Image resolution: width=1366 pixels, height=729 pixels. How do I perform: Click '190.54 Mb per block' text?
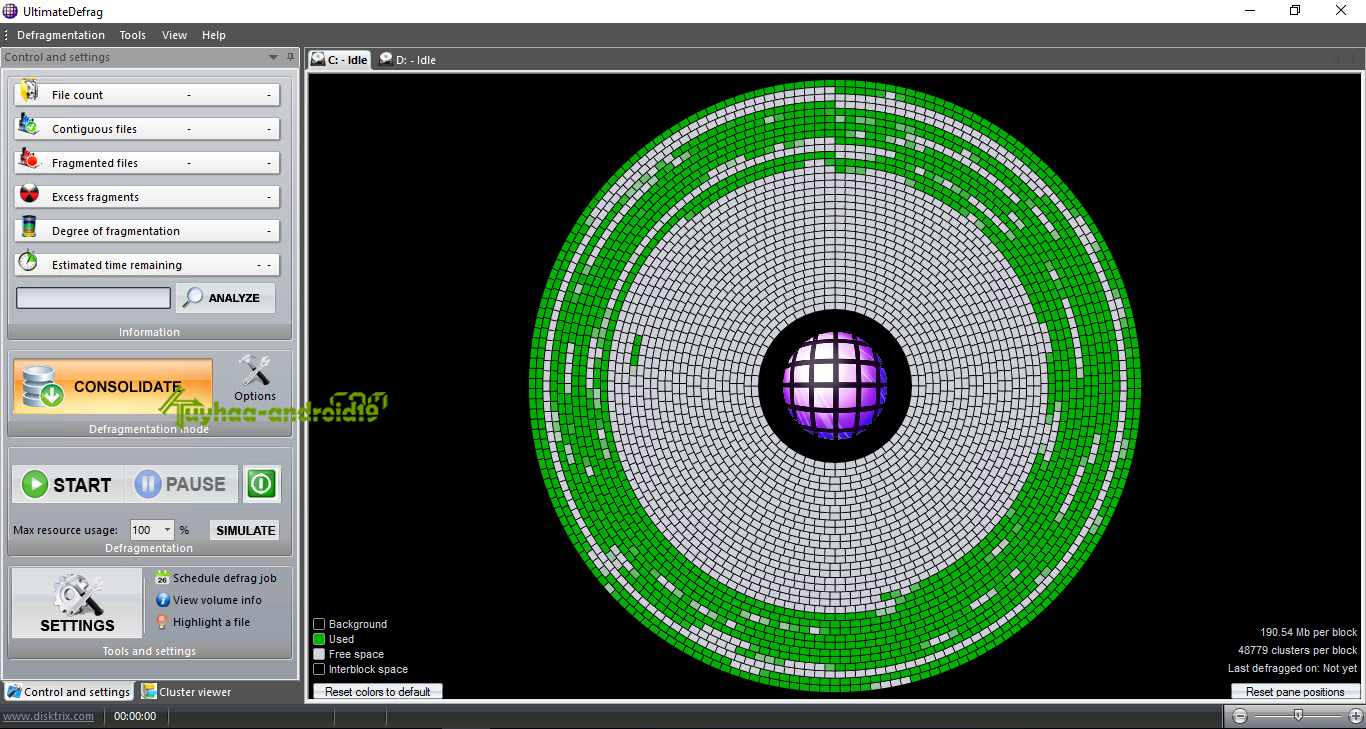[1308, 632]
